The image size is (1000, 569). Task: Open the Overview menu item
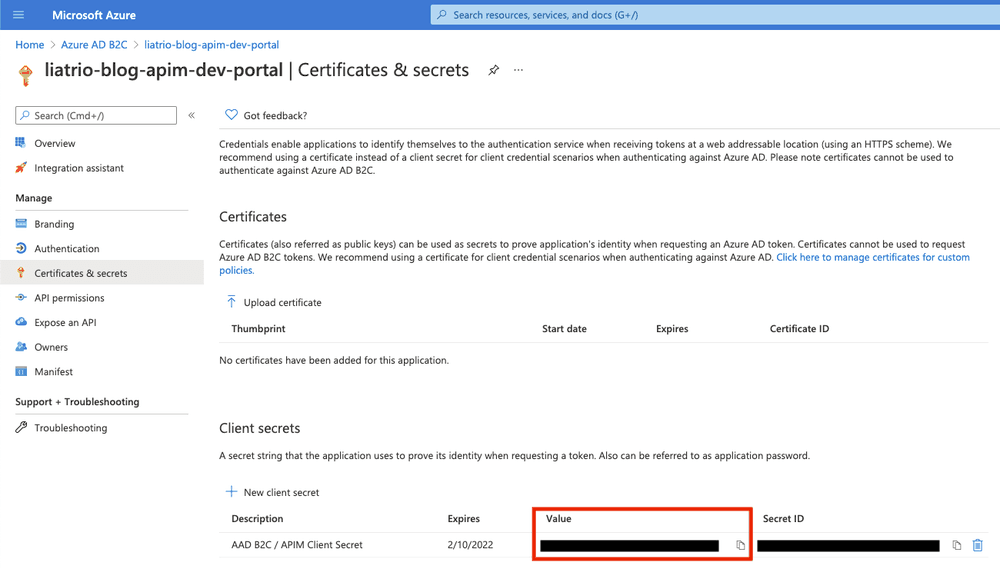(55, 144)
